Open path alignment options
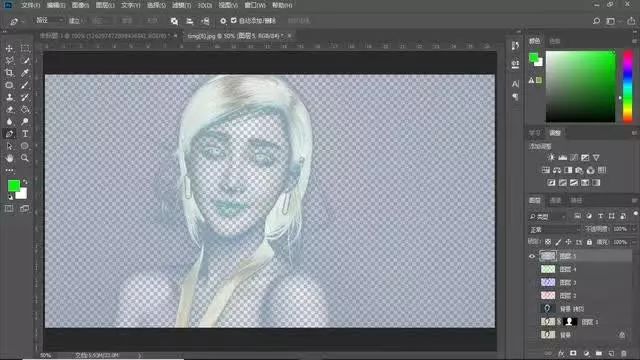This screenshot has width=640, height=360. click(189, 21)
